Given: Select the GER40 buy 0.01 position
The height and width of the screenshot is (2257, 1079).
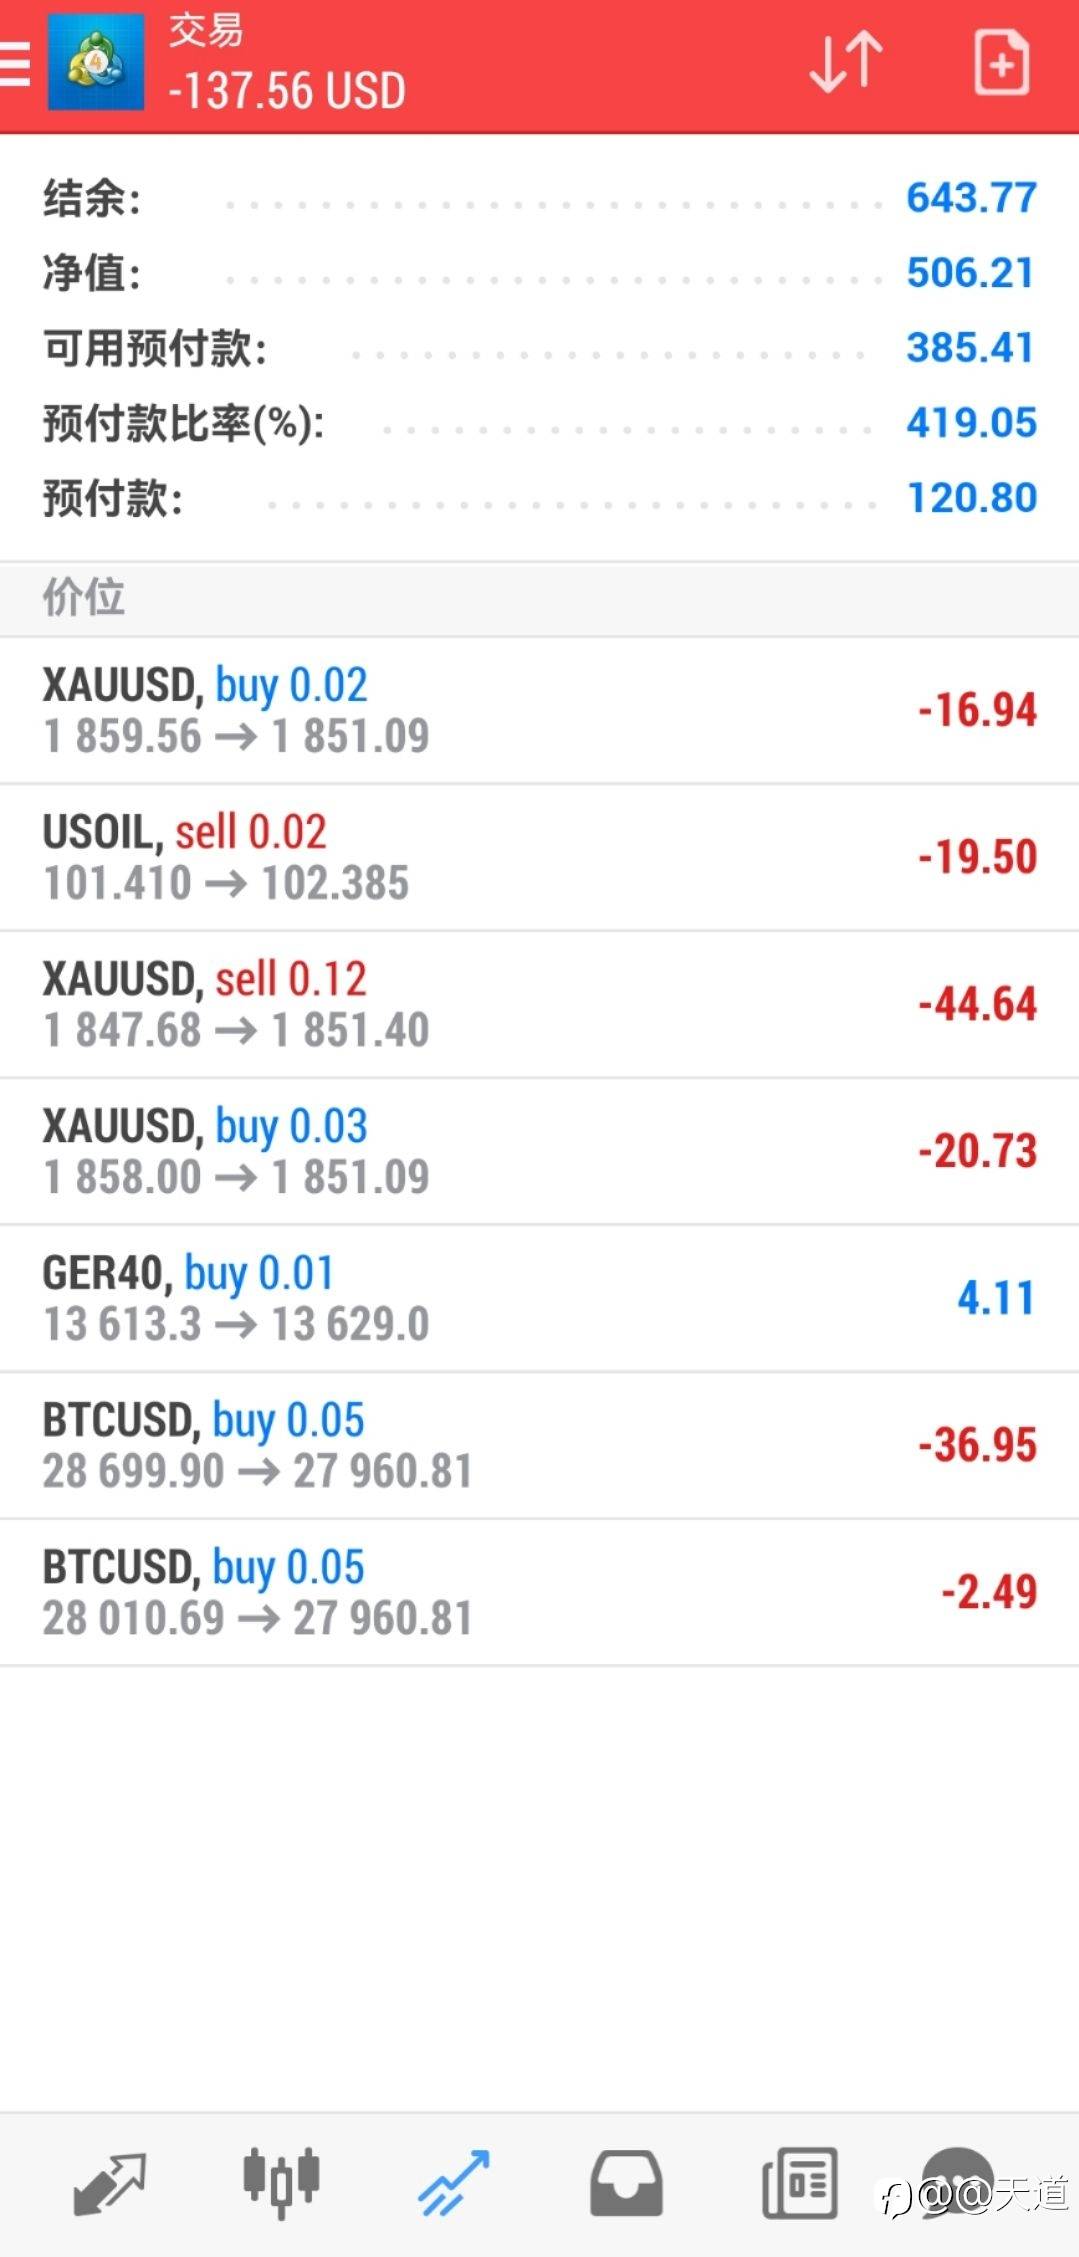Looking at the screenshot, I should [x=539, y=1298].
